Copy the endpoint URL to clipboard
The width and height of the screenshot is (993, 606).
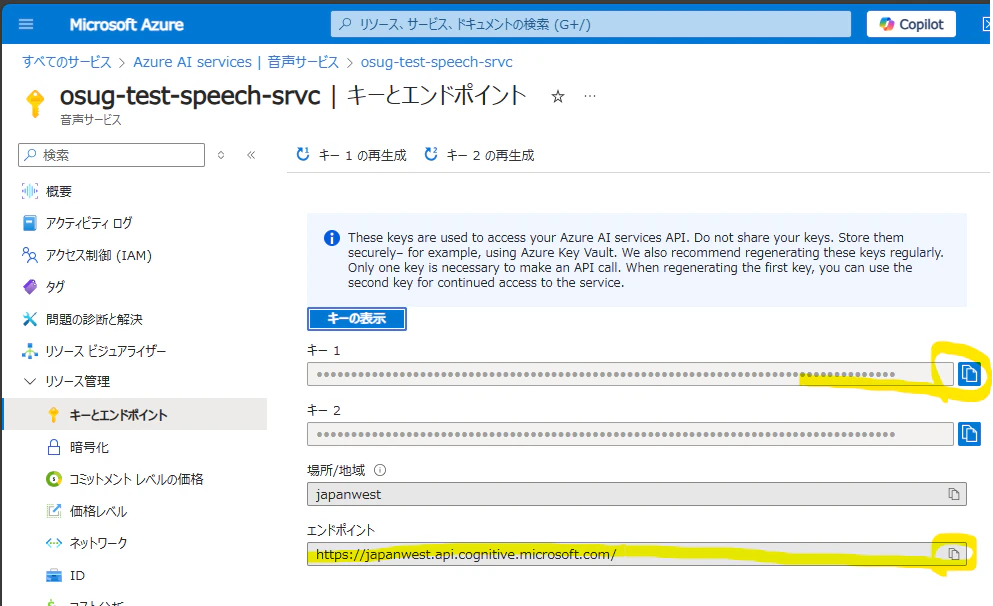tap(954, 554)
